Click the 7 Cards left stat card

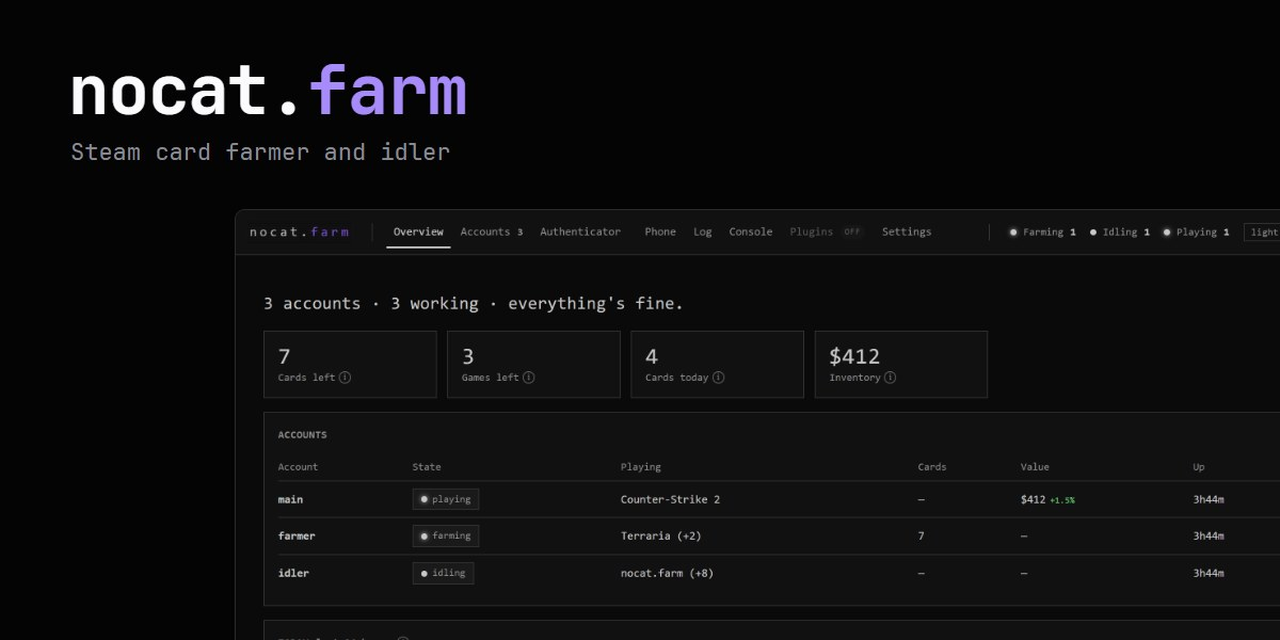(x=350, y=364)
